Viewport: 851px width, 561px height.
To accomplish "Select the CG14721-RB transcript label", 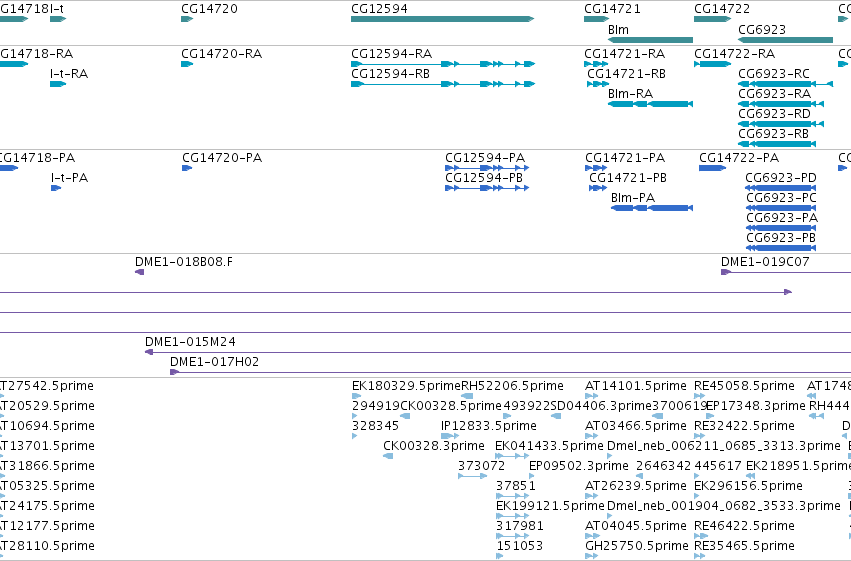I will point(626,73).
